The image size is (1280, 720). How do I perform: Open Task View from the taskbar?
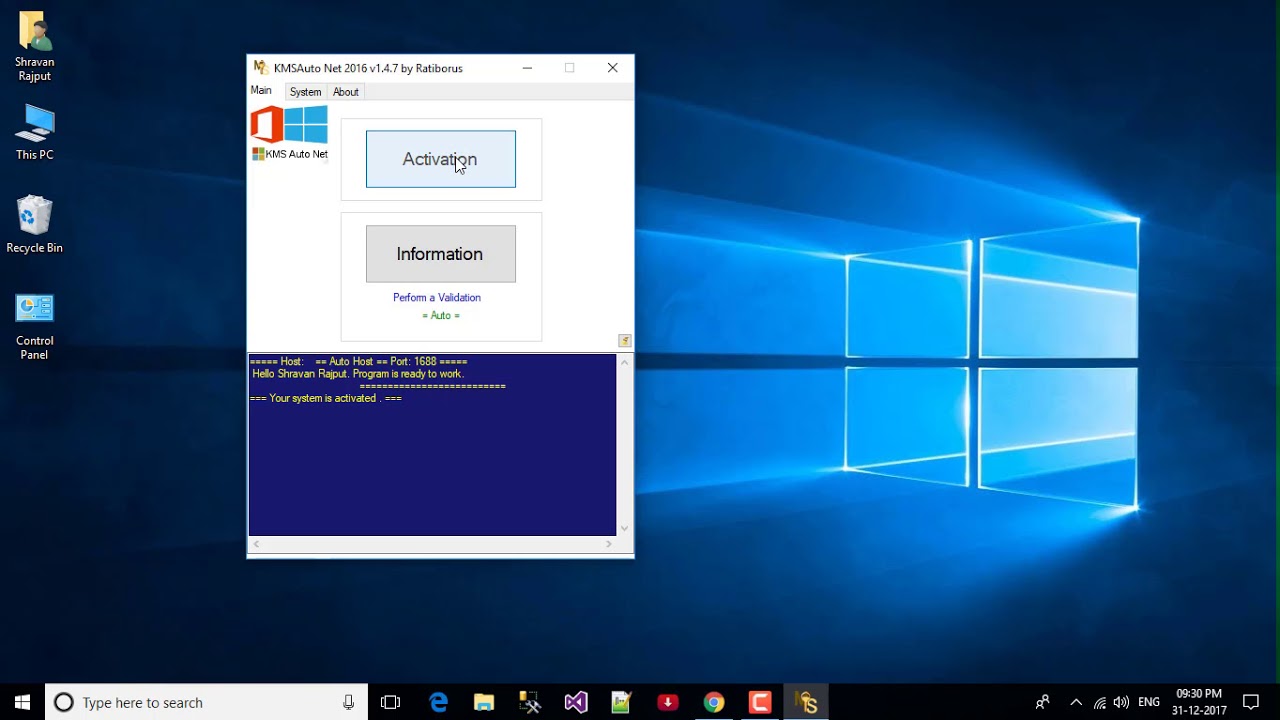click(x=391, y=702)
